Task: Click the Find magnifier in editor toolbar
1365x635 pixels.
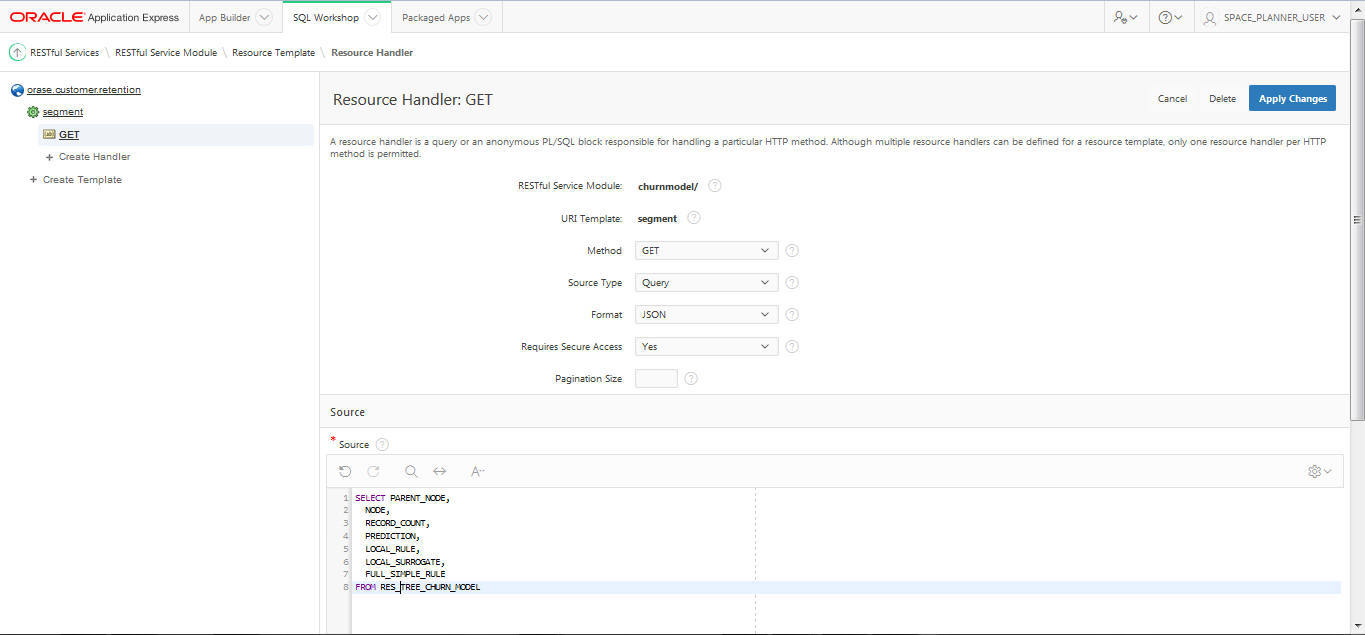Action: [x=411, y=471]
